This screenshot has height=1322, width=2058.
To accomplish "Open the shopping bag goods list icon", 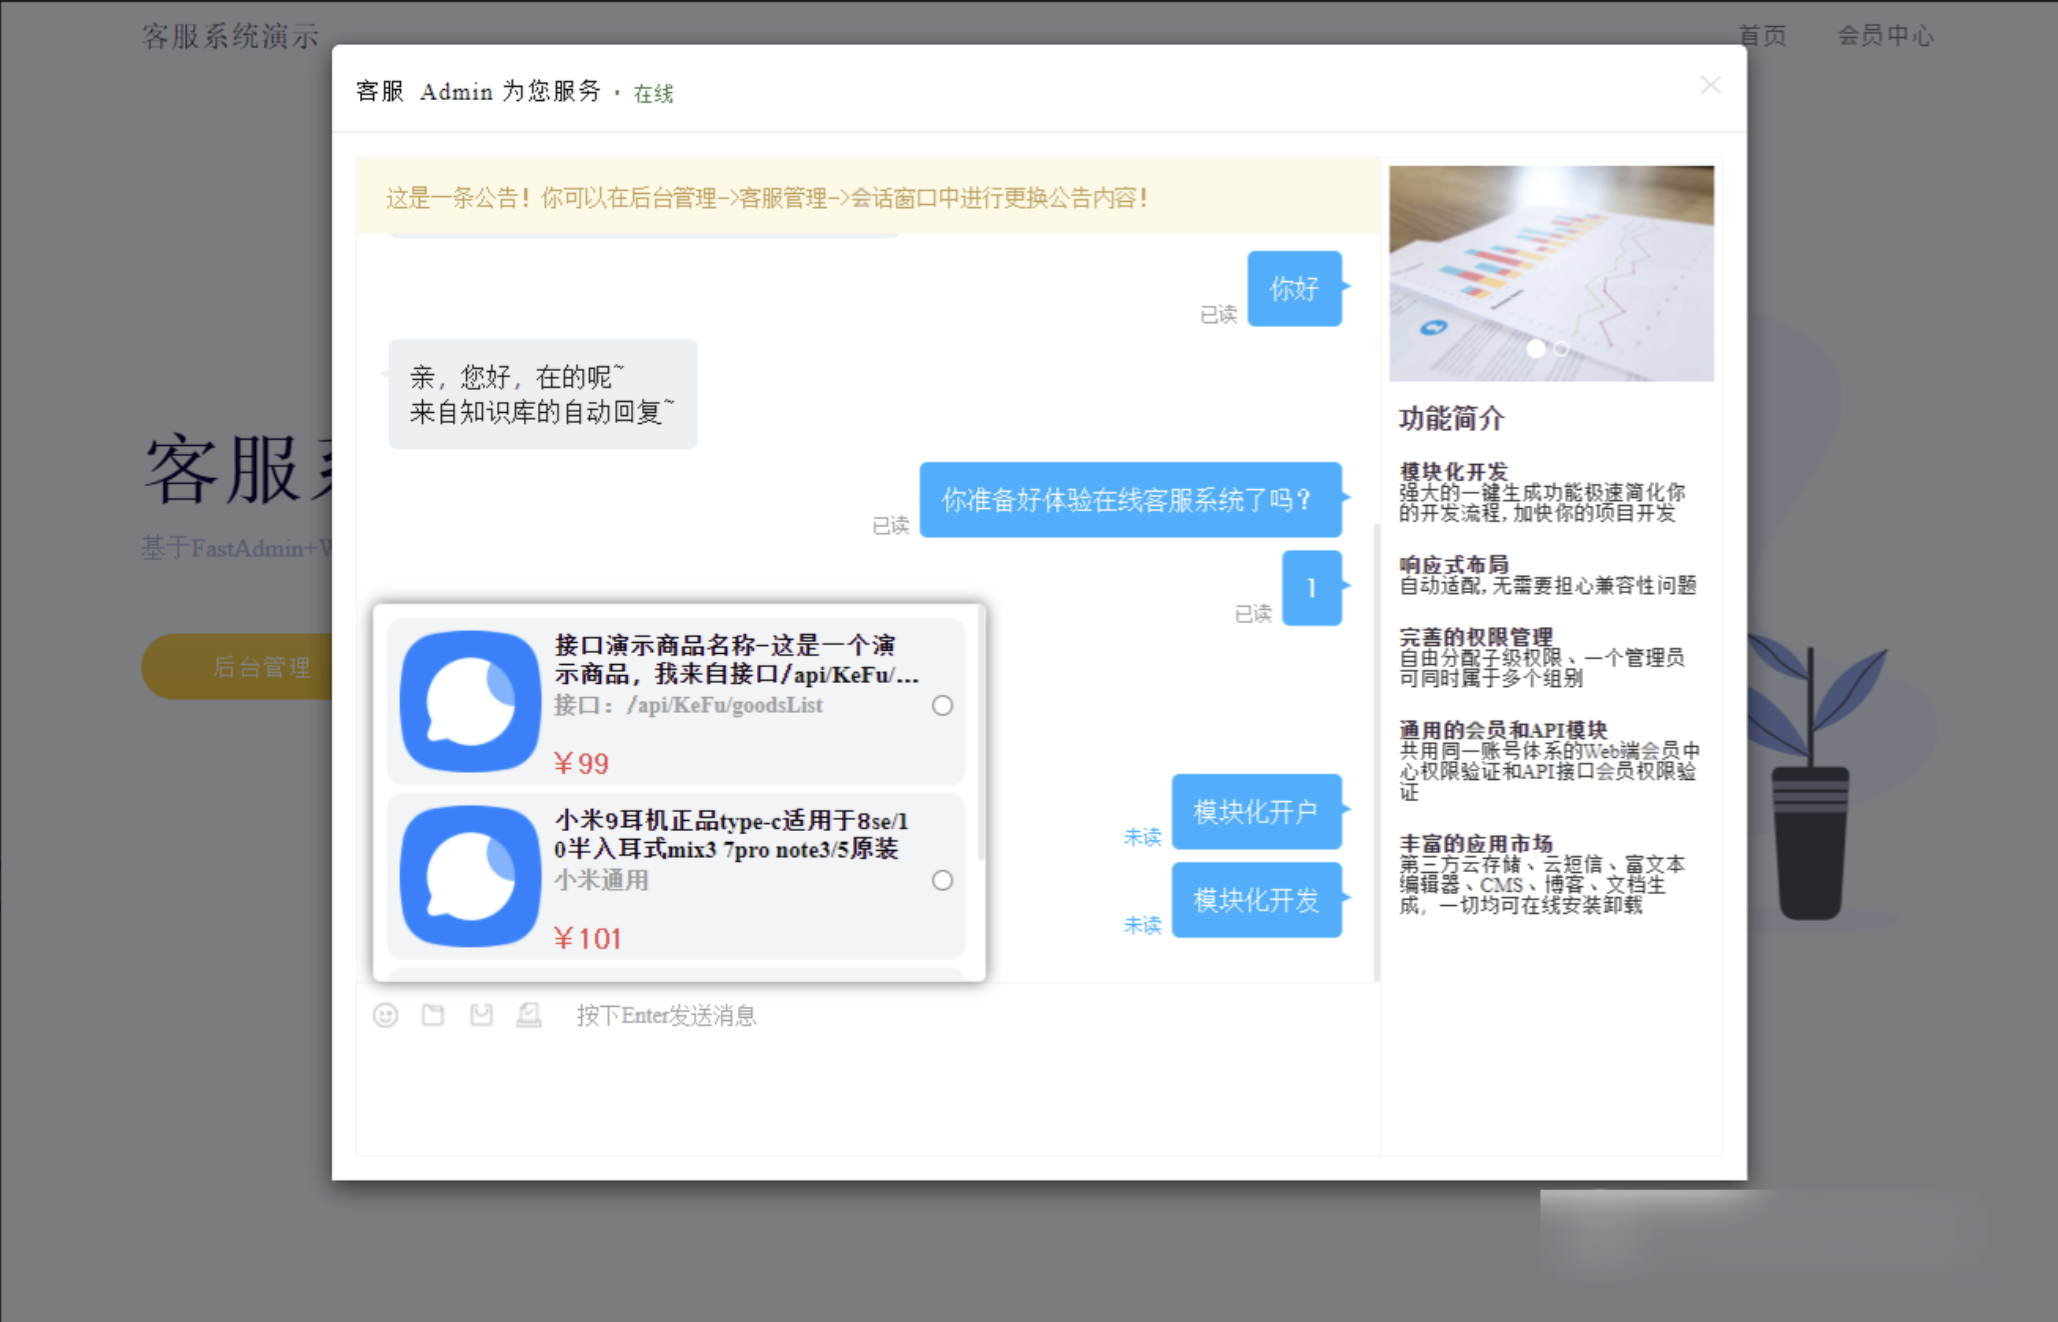I will 481,1014.
